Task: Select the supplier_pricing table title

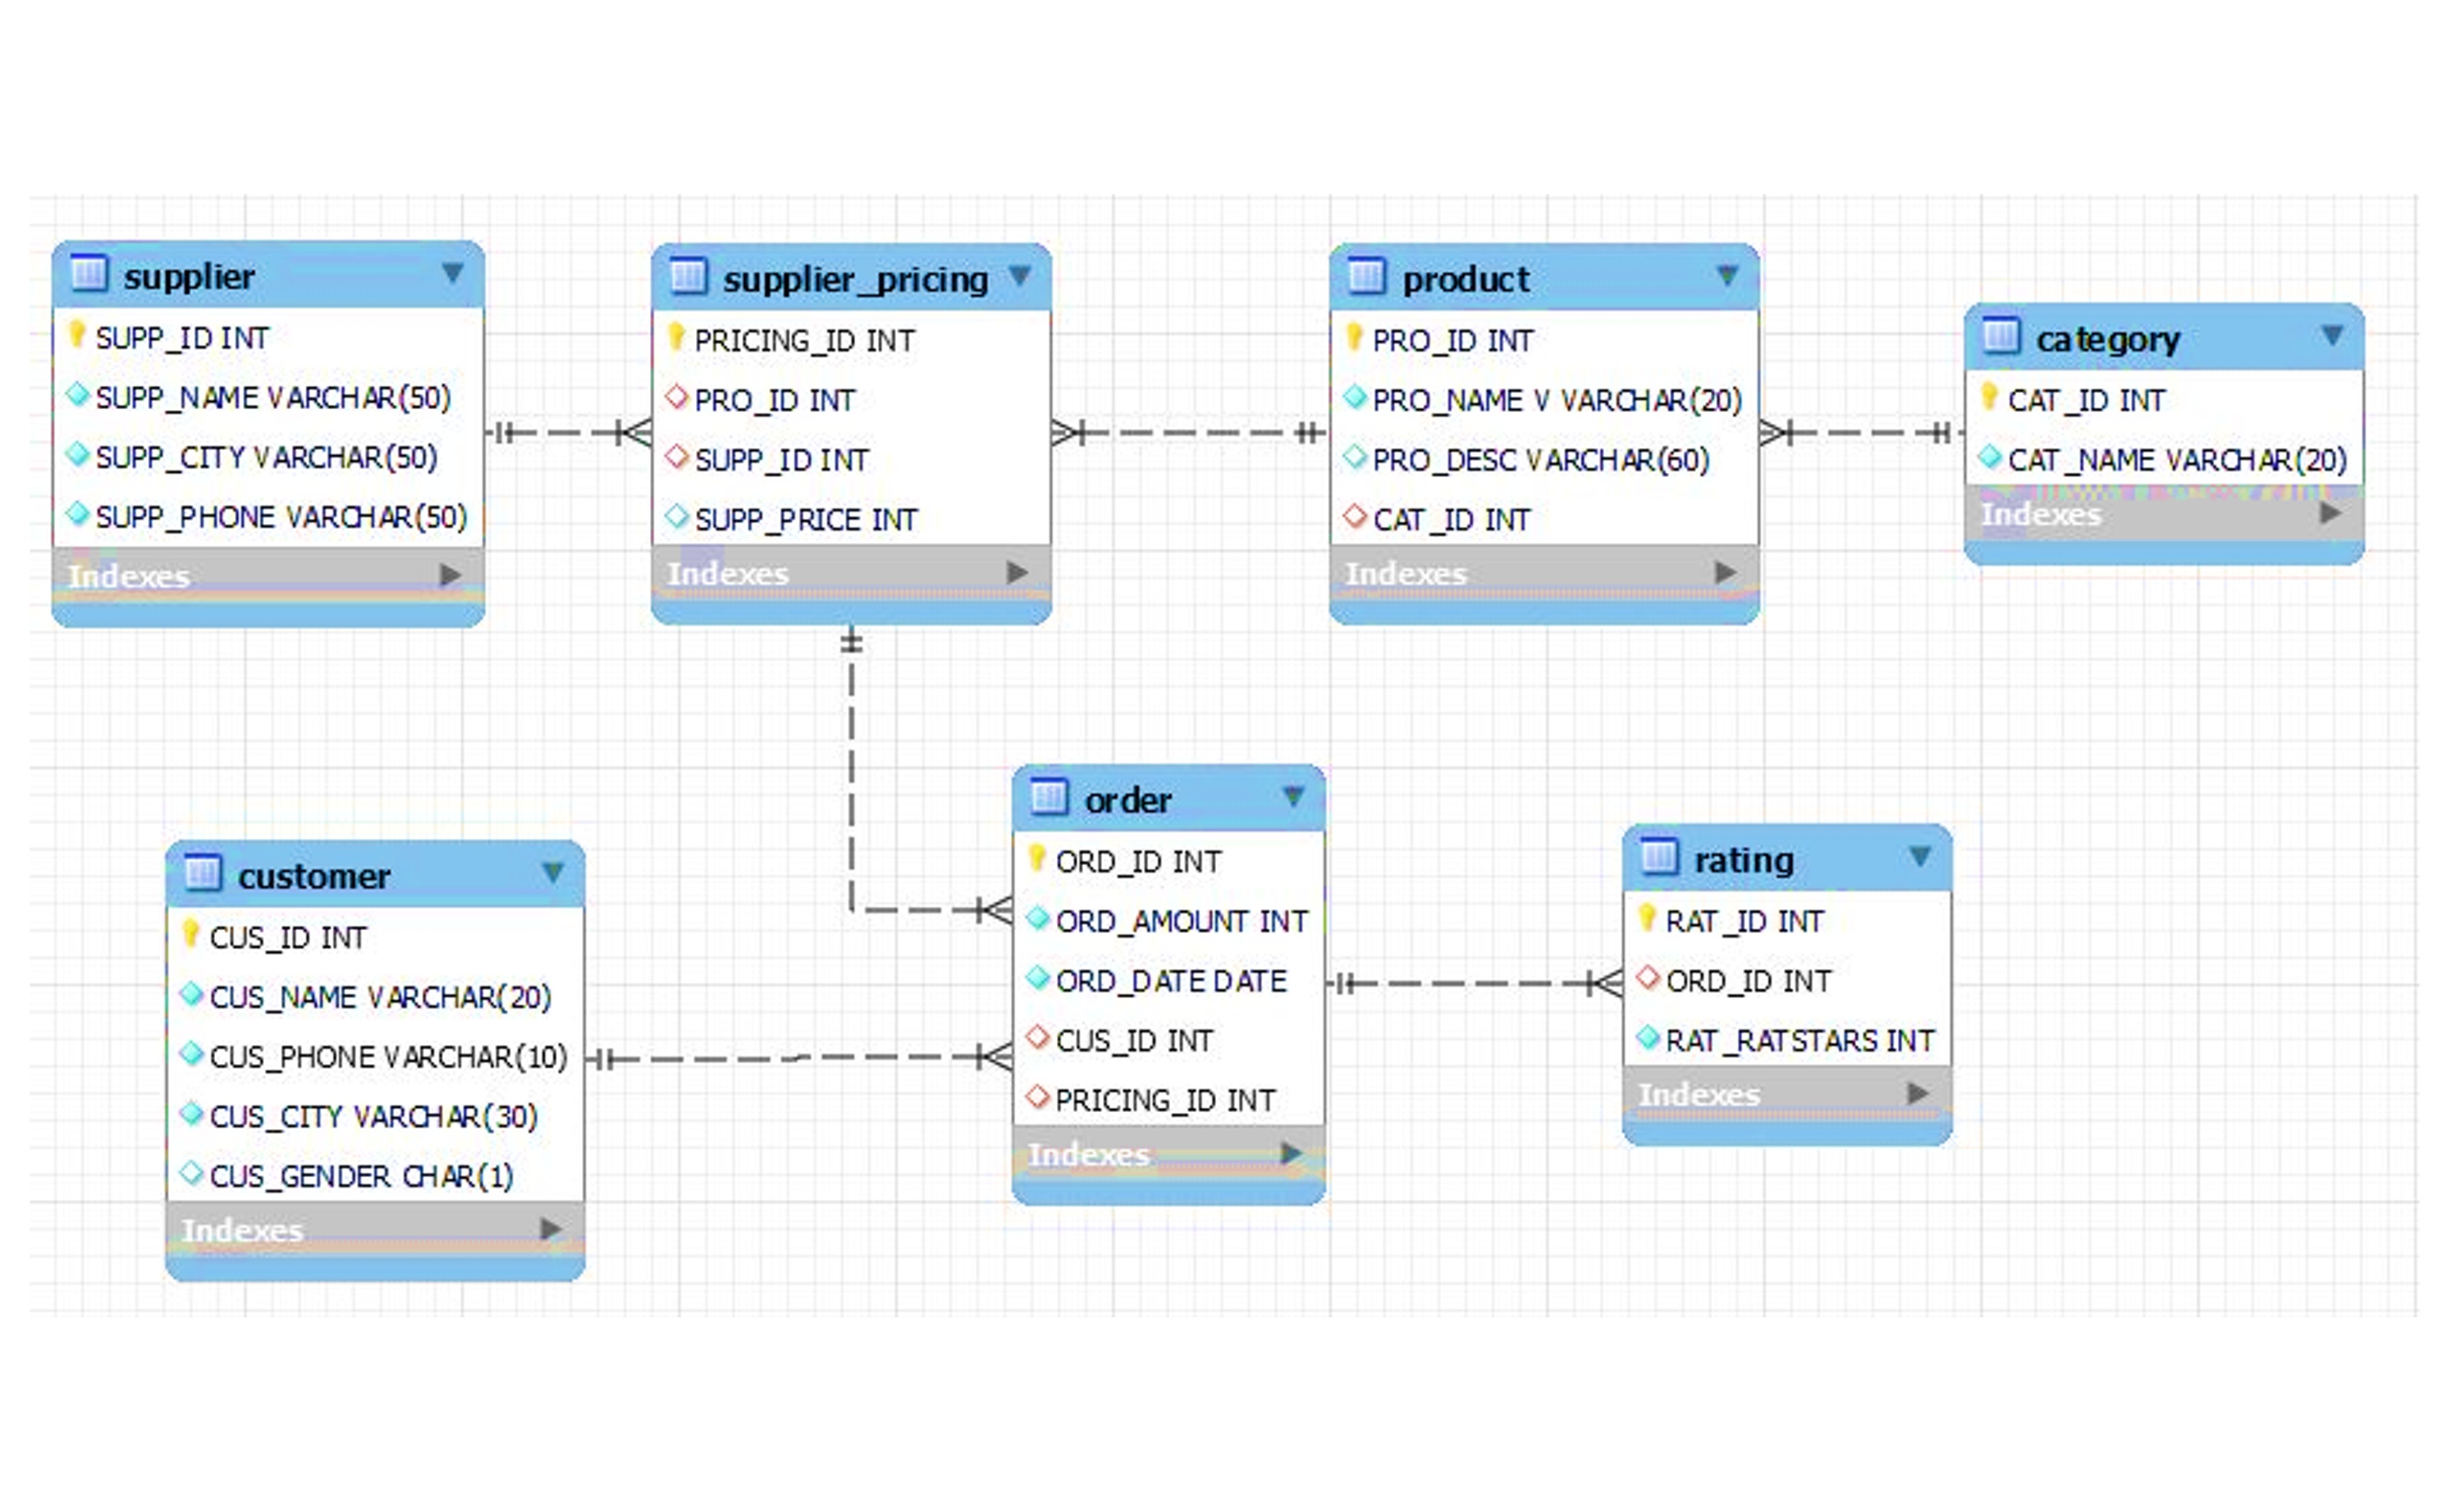Action: (856, 280)
